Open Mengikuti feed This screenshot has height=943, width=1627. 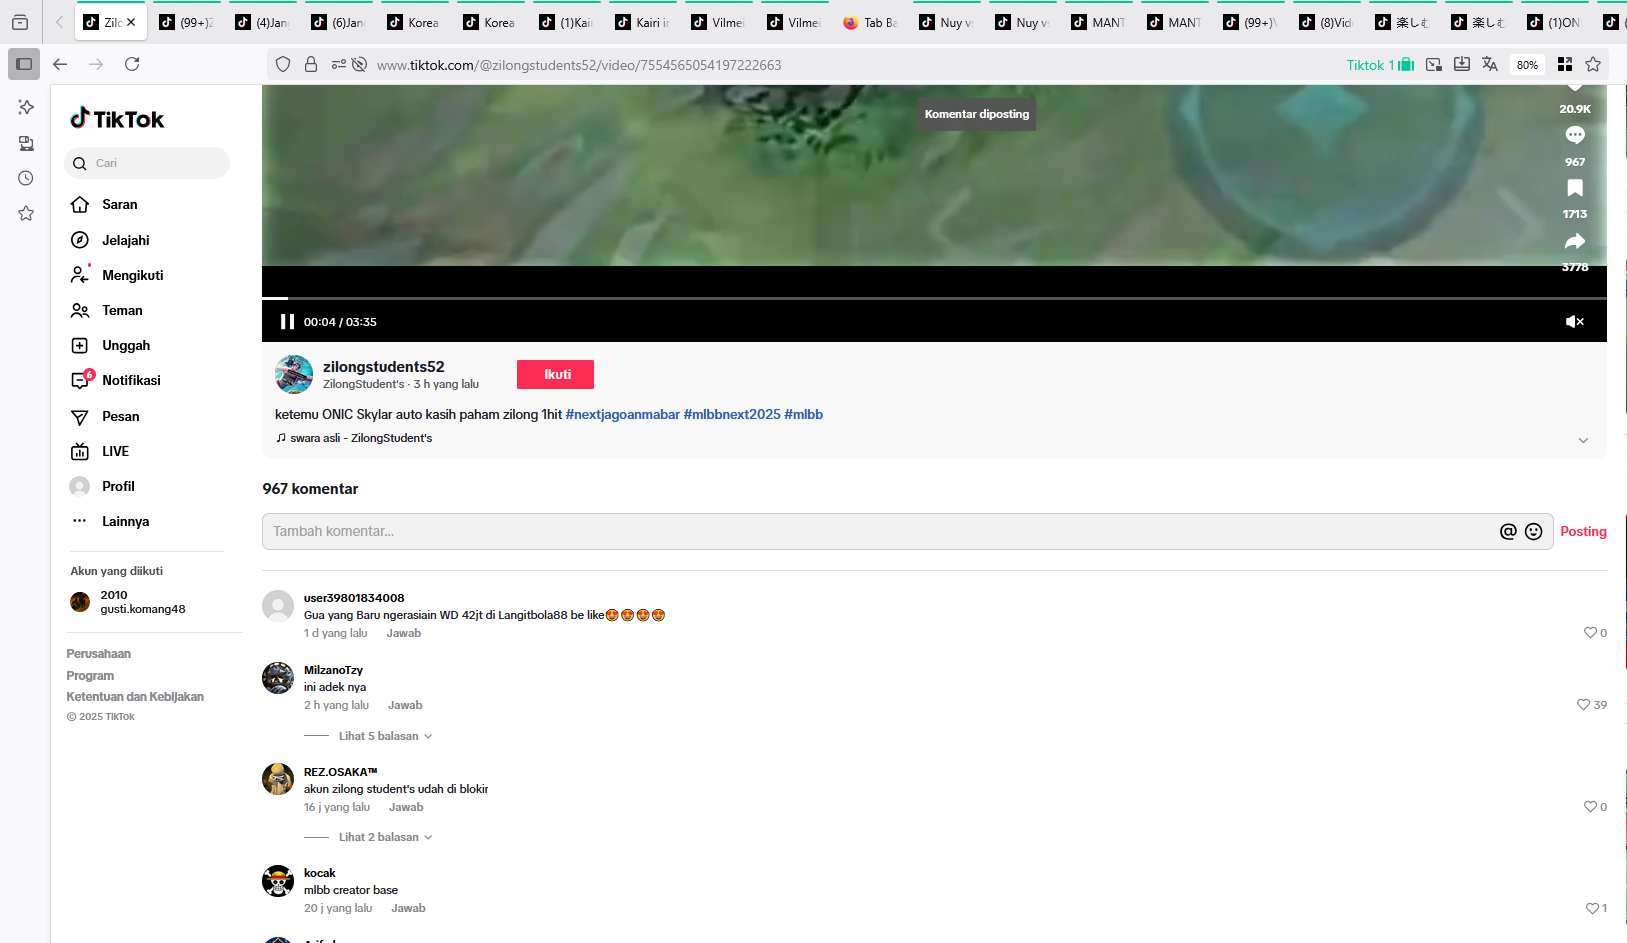pos(117,275)
